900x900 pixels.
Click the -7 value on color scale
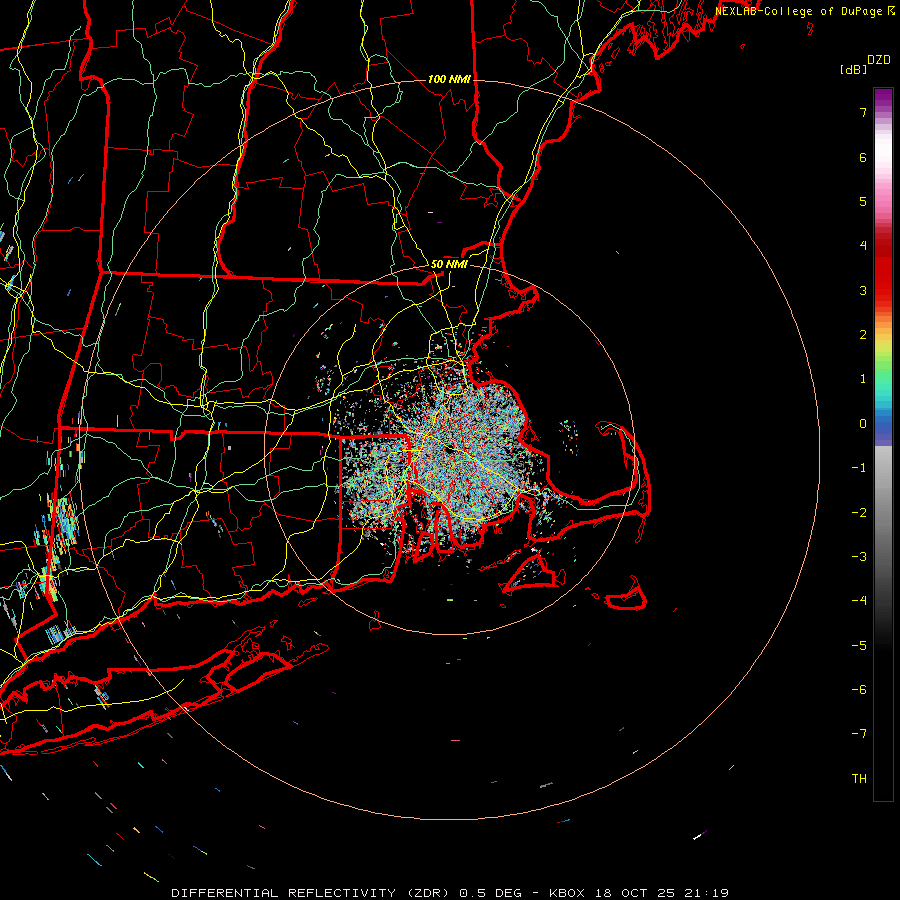859,734
